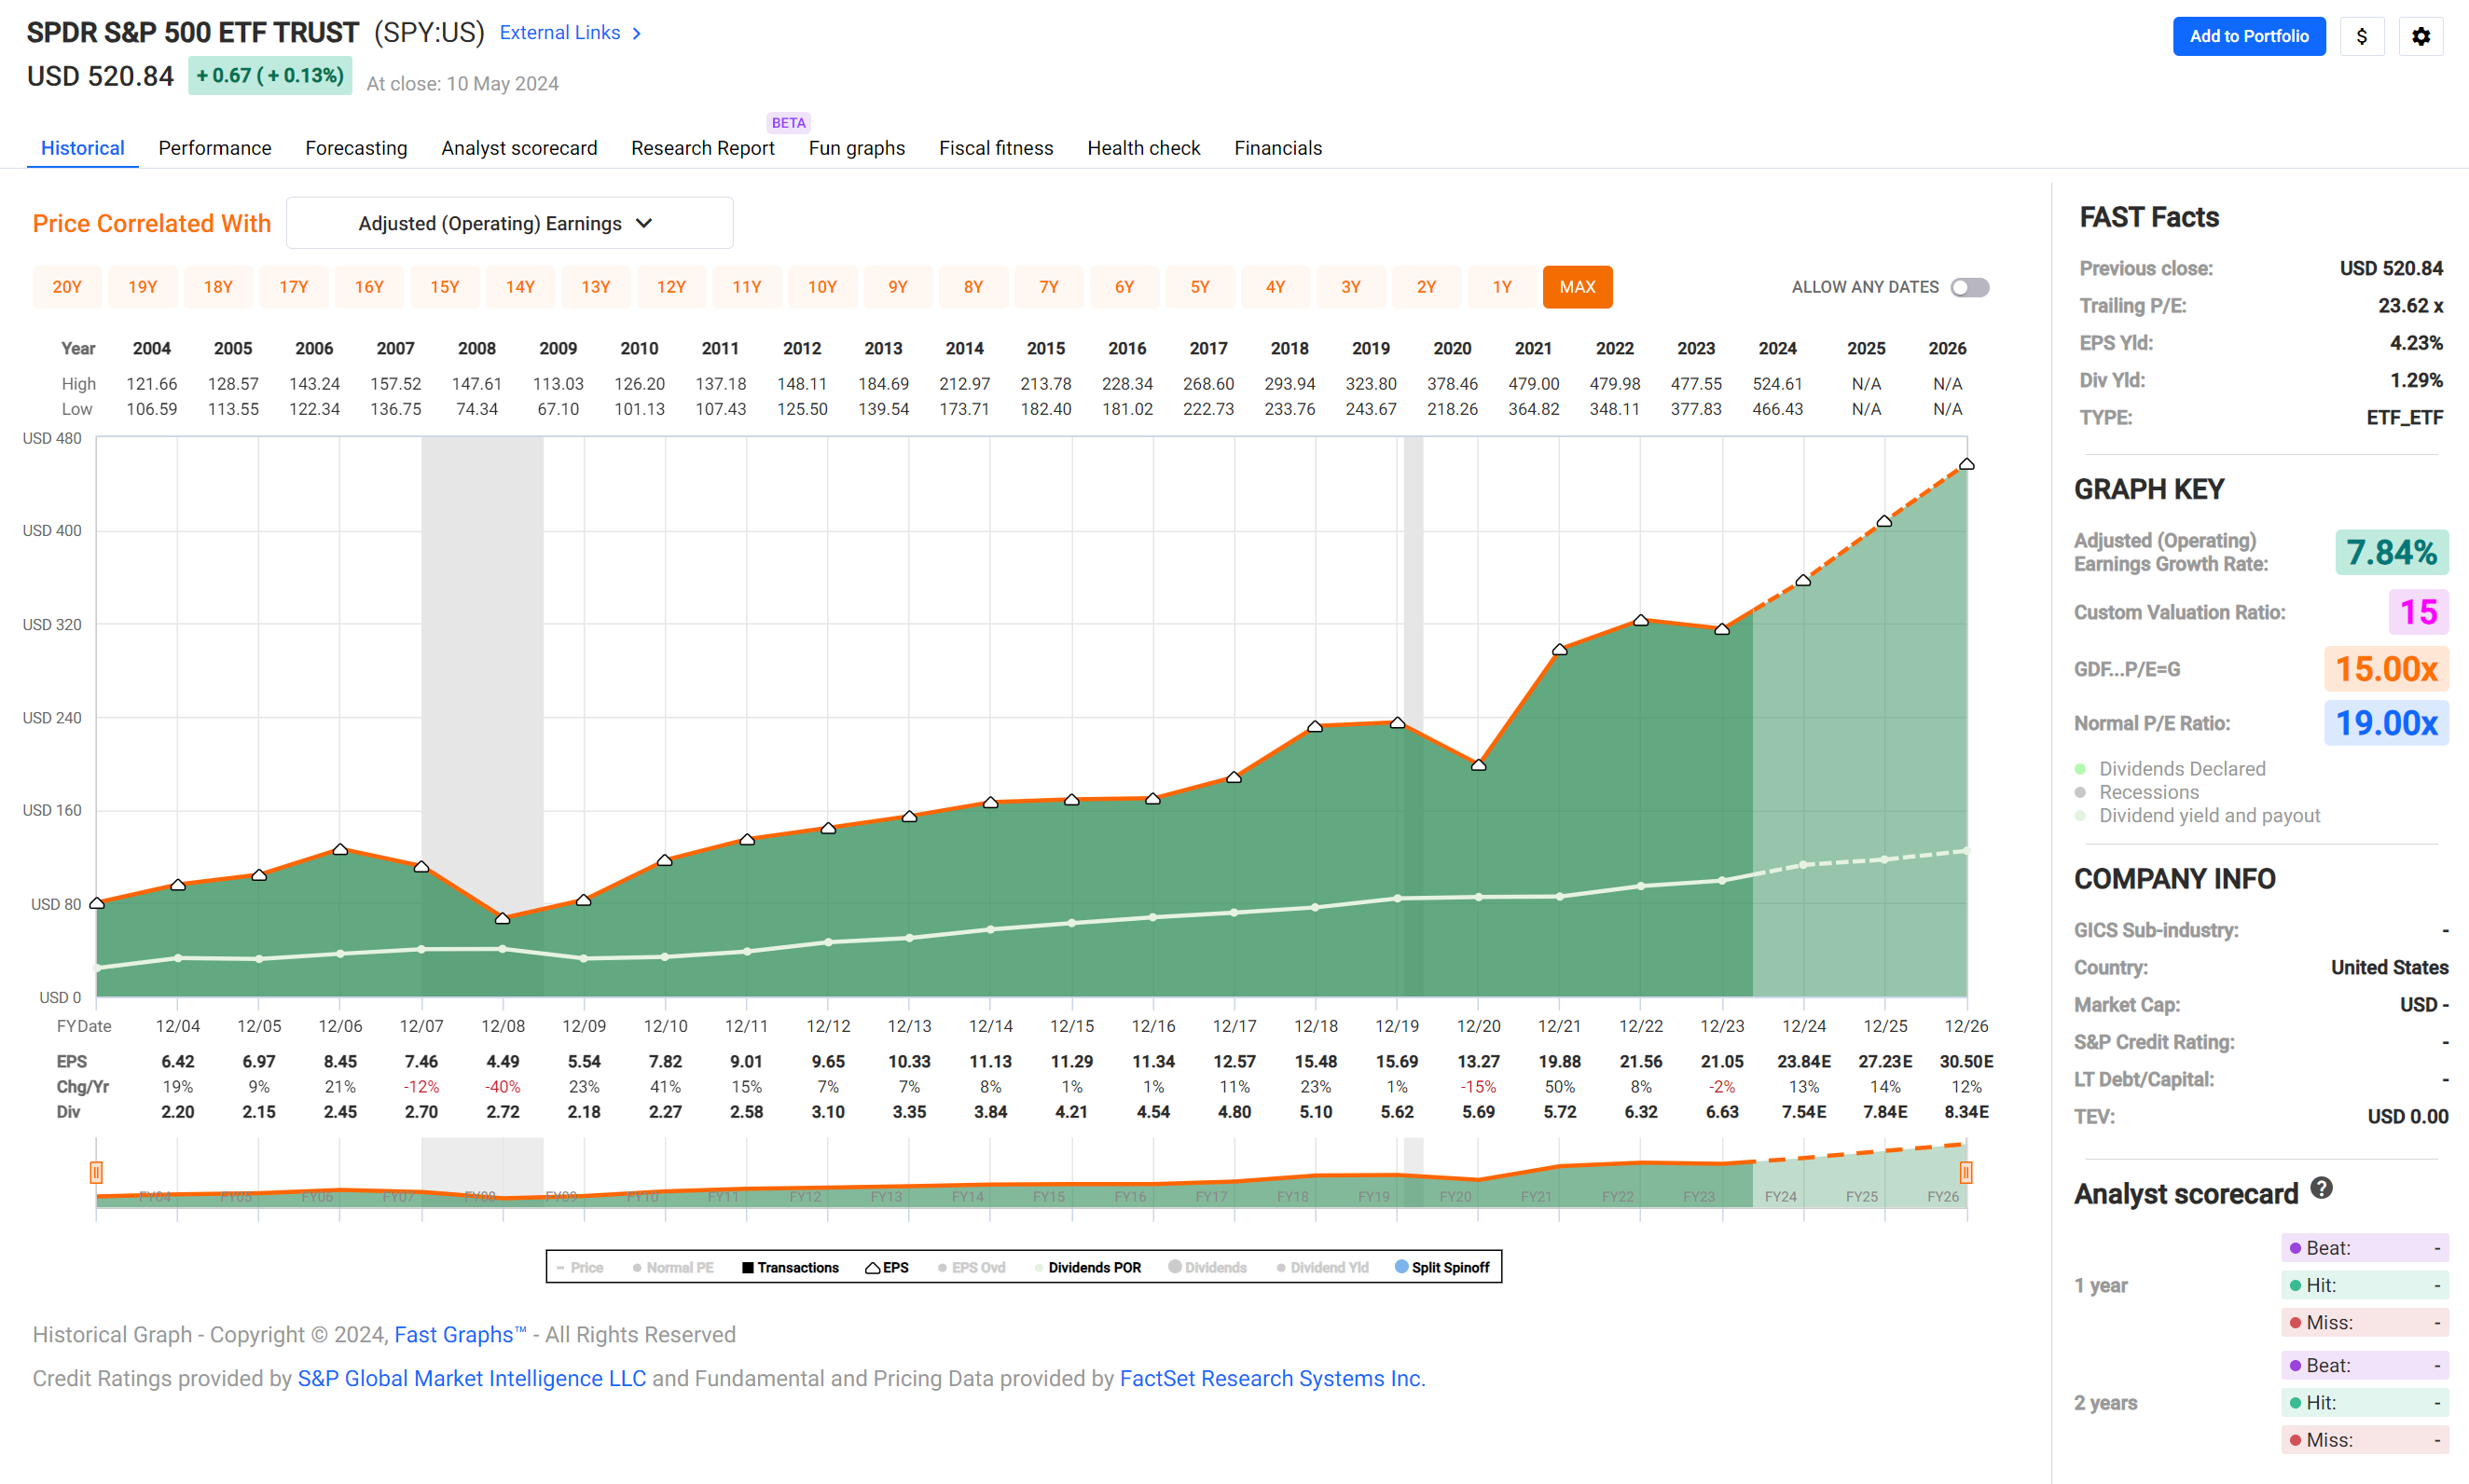2469x1484 pixels.
Task: Toggle Normal PE series in legend
Action: (x=673, y=1267)
